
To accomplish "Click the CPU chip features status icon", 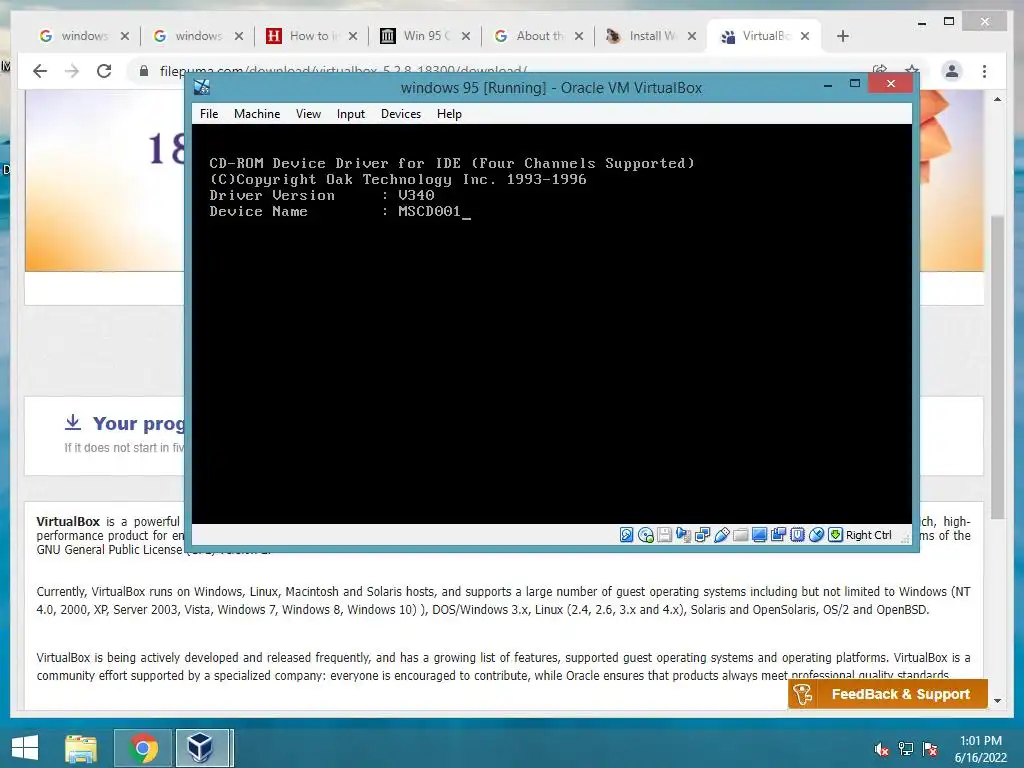I will coord(797,535).
